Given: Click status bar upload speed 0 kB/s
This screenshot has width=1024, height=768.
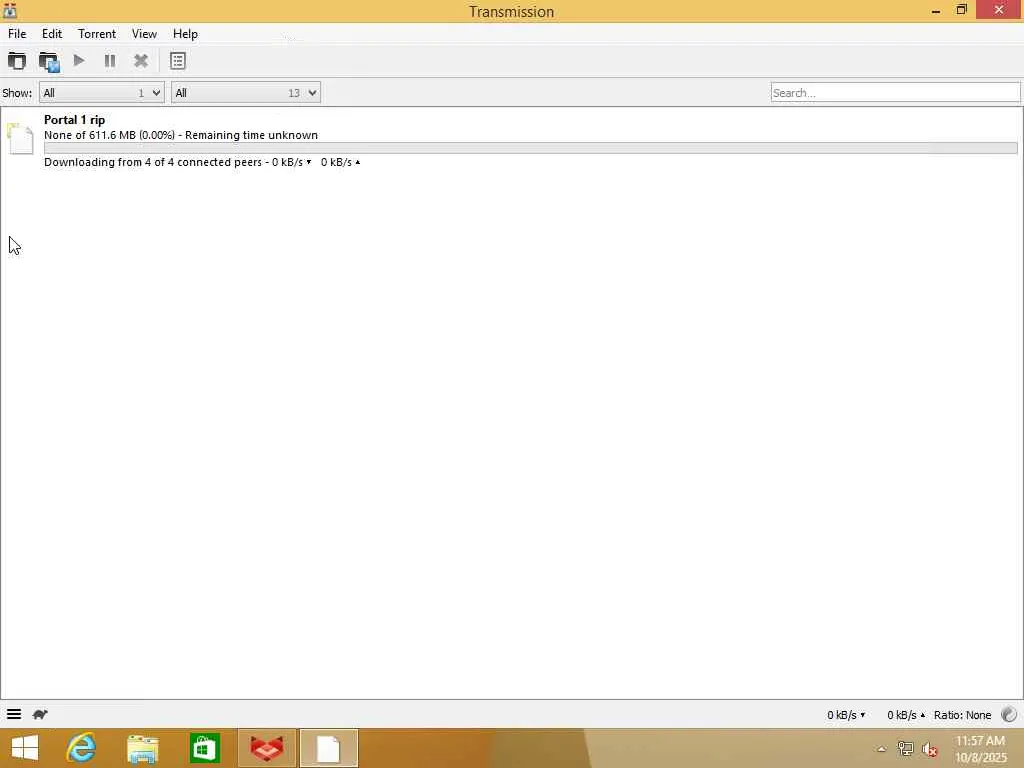Looking at the screenshot, I should [906, 715].
